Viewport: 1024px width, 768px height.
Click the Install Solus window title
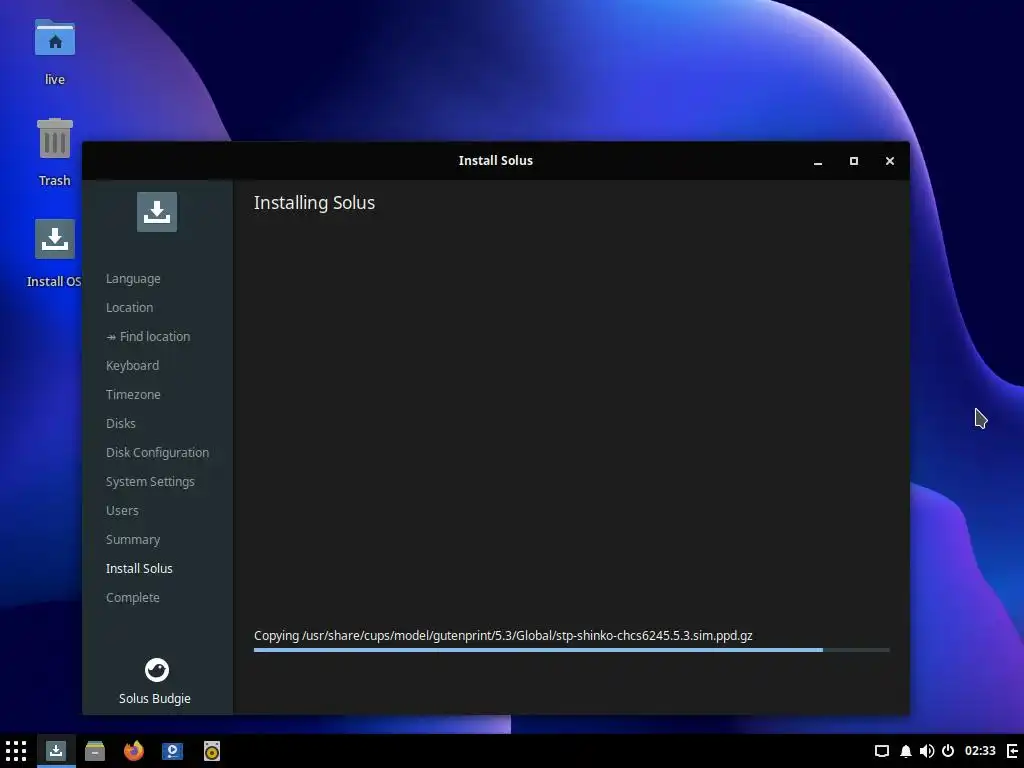pos(496,161)
